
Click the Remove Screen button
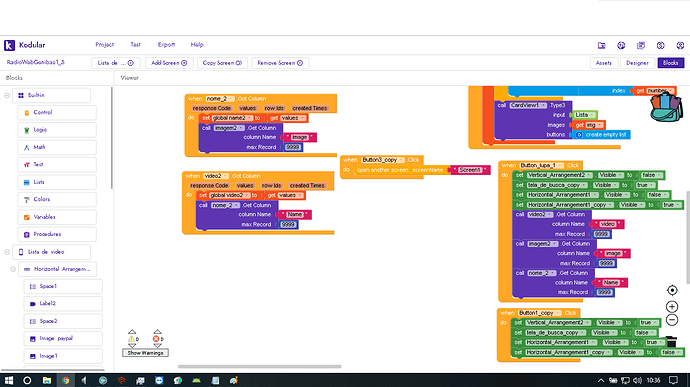(x=280, y=63)
